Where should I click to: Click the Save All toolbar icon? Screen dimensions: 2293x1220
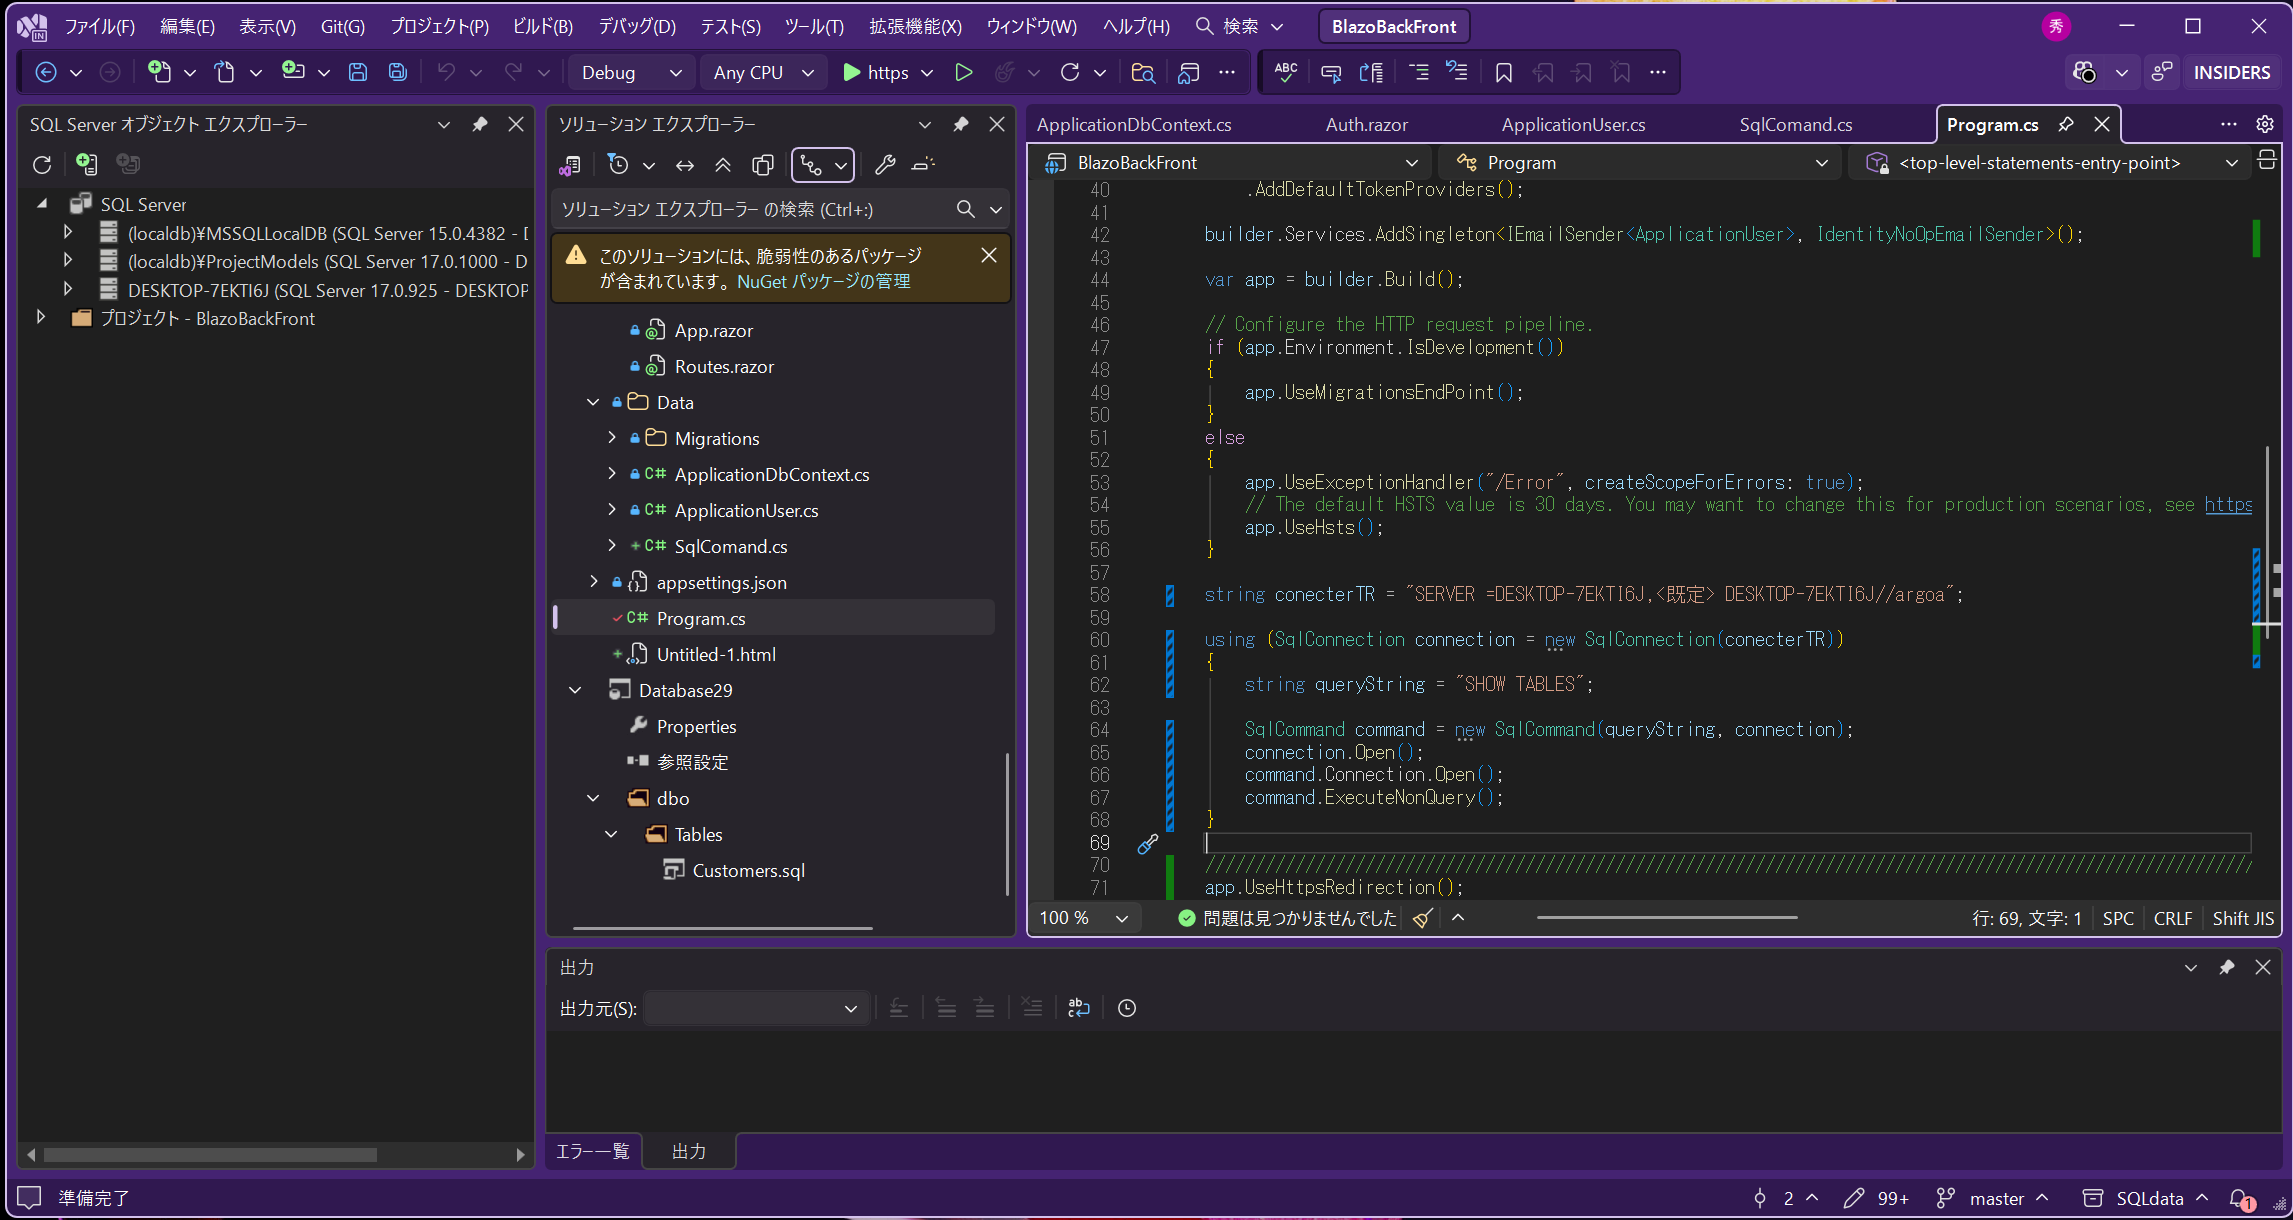(x=398, y=72)
